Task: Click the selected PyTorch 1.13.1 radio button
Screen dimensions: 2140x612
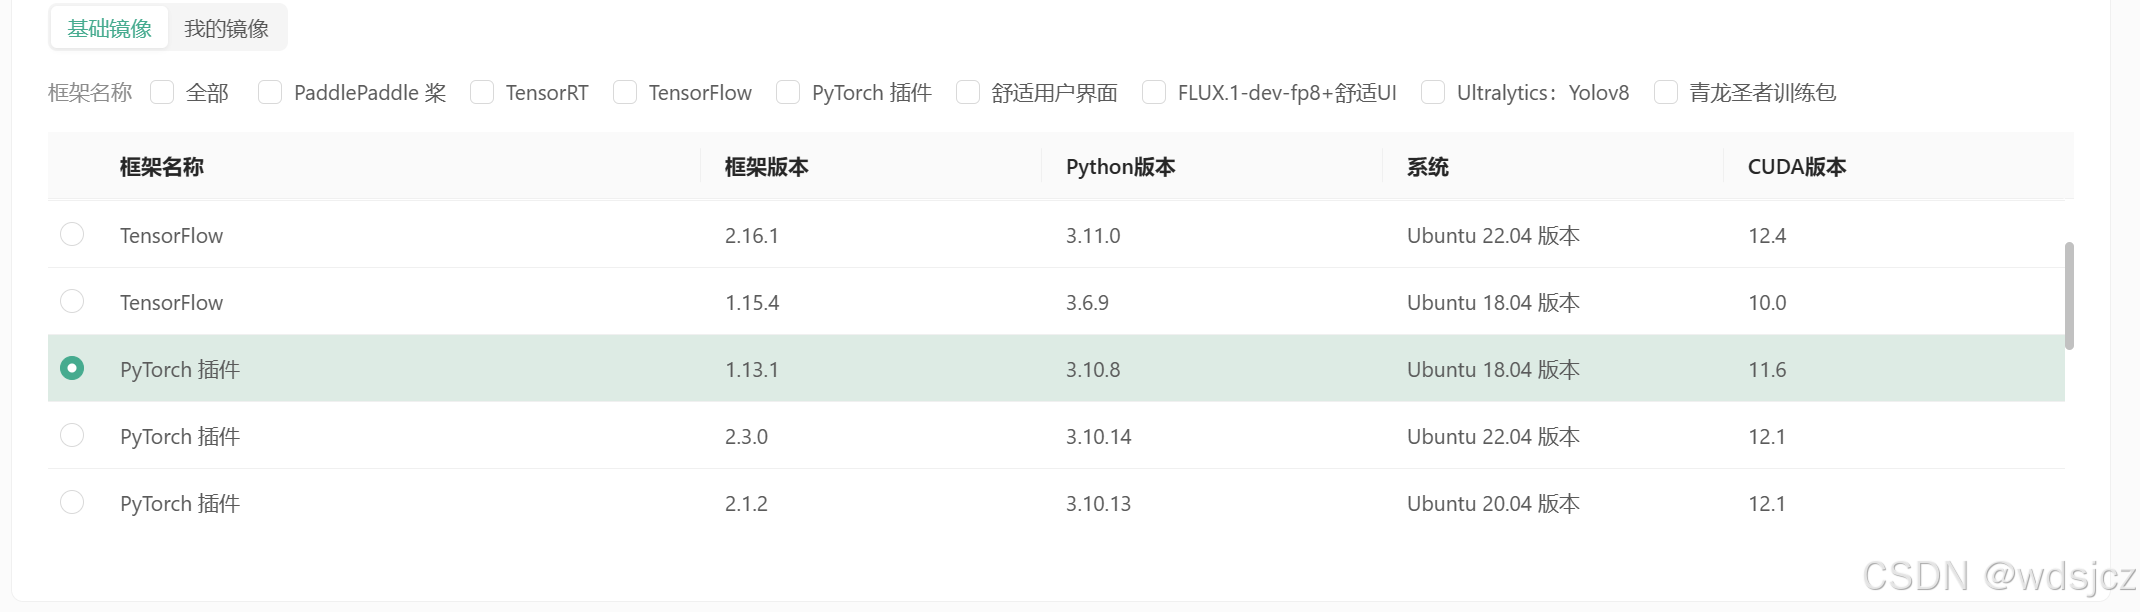Action: [72, 368]
